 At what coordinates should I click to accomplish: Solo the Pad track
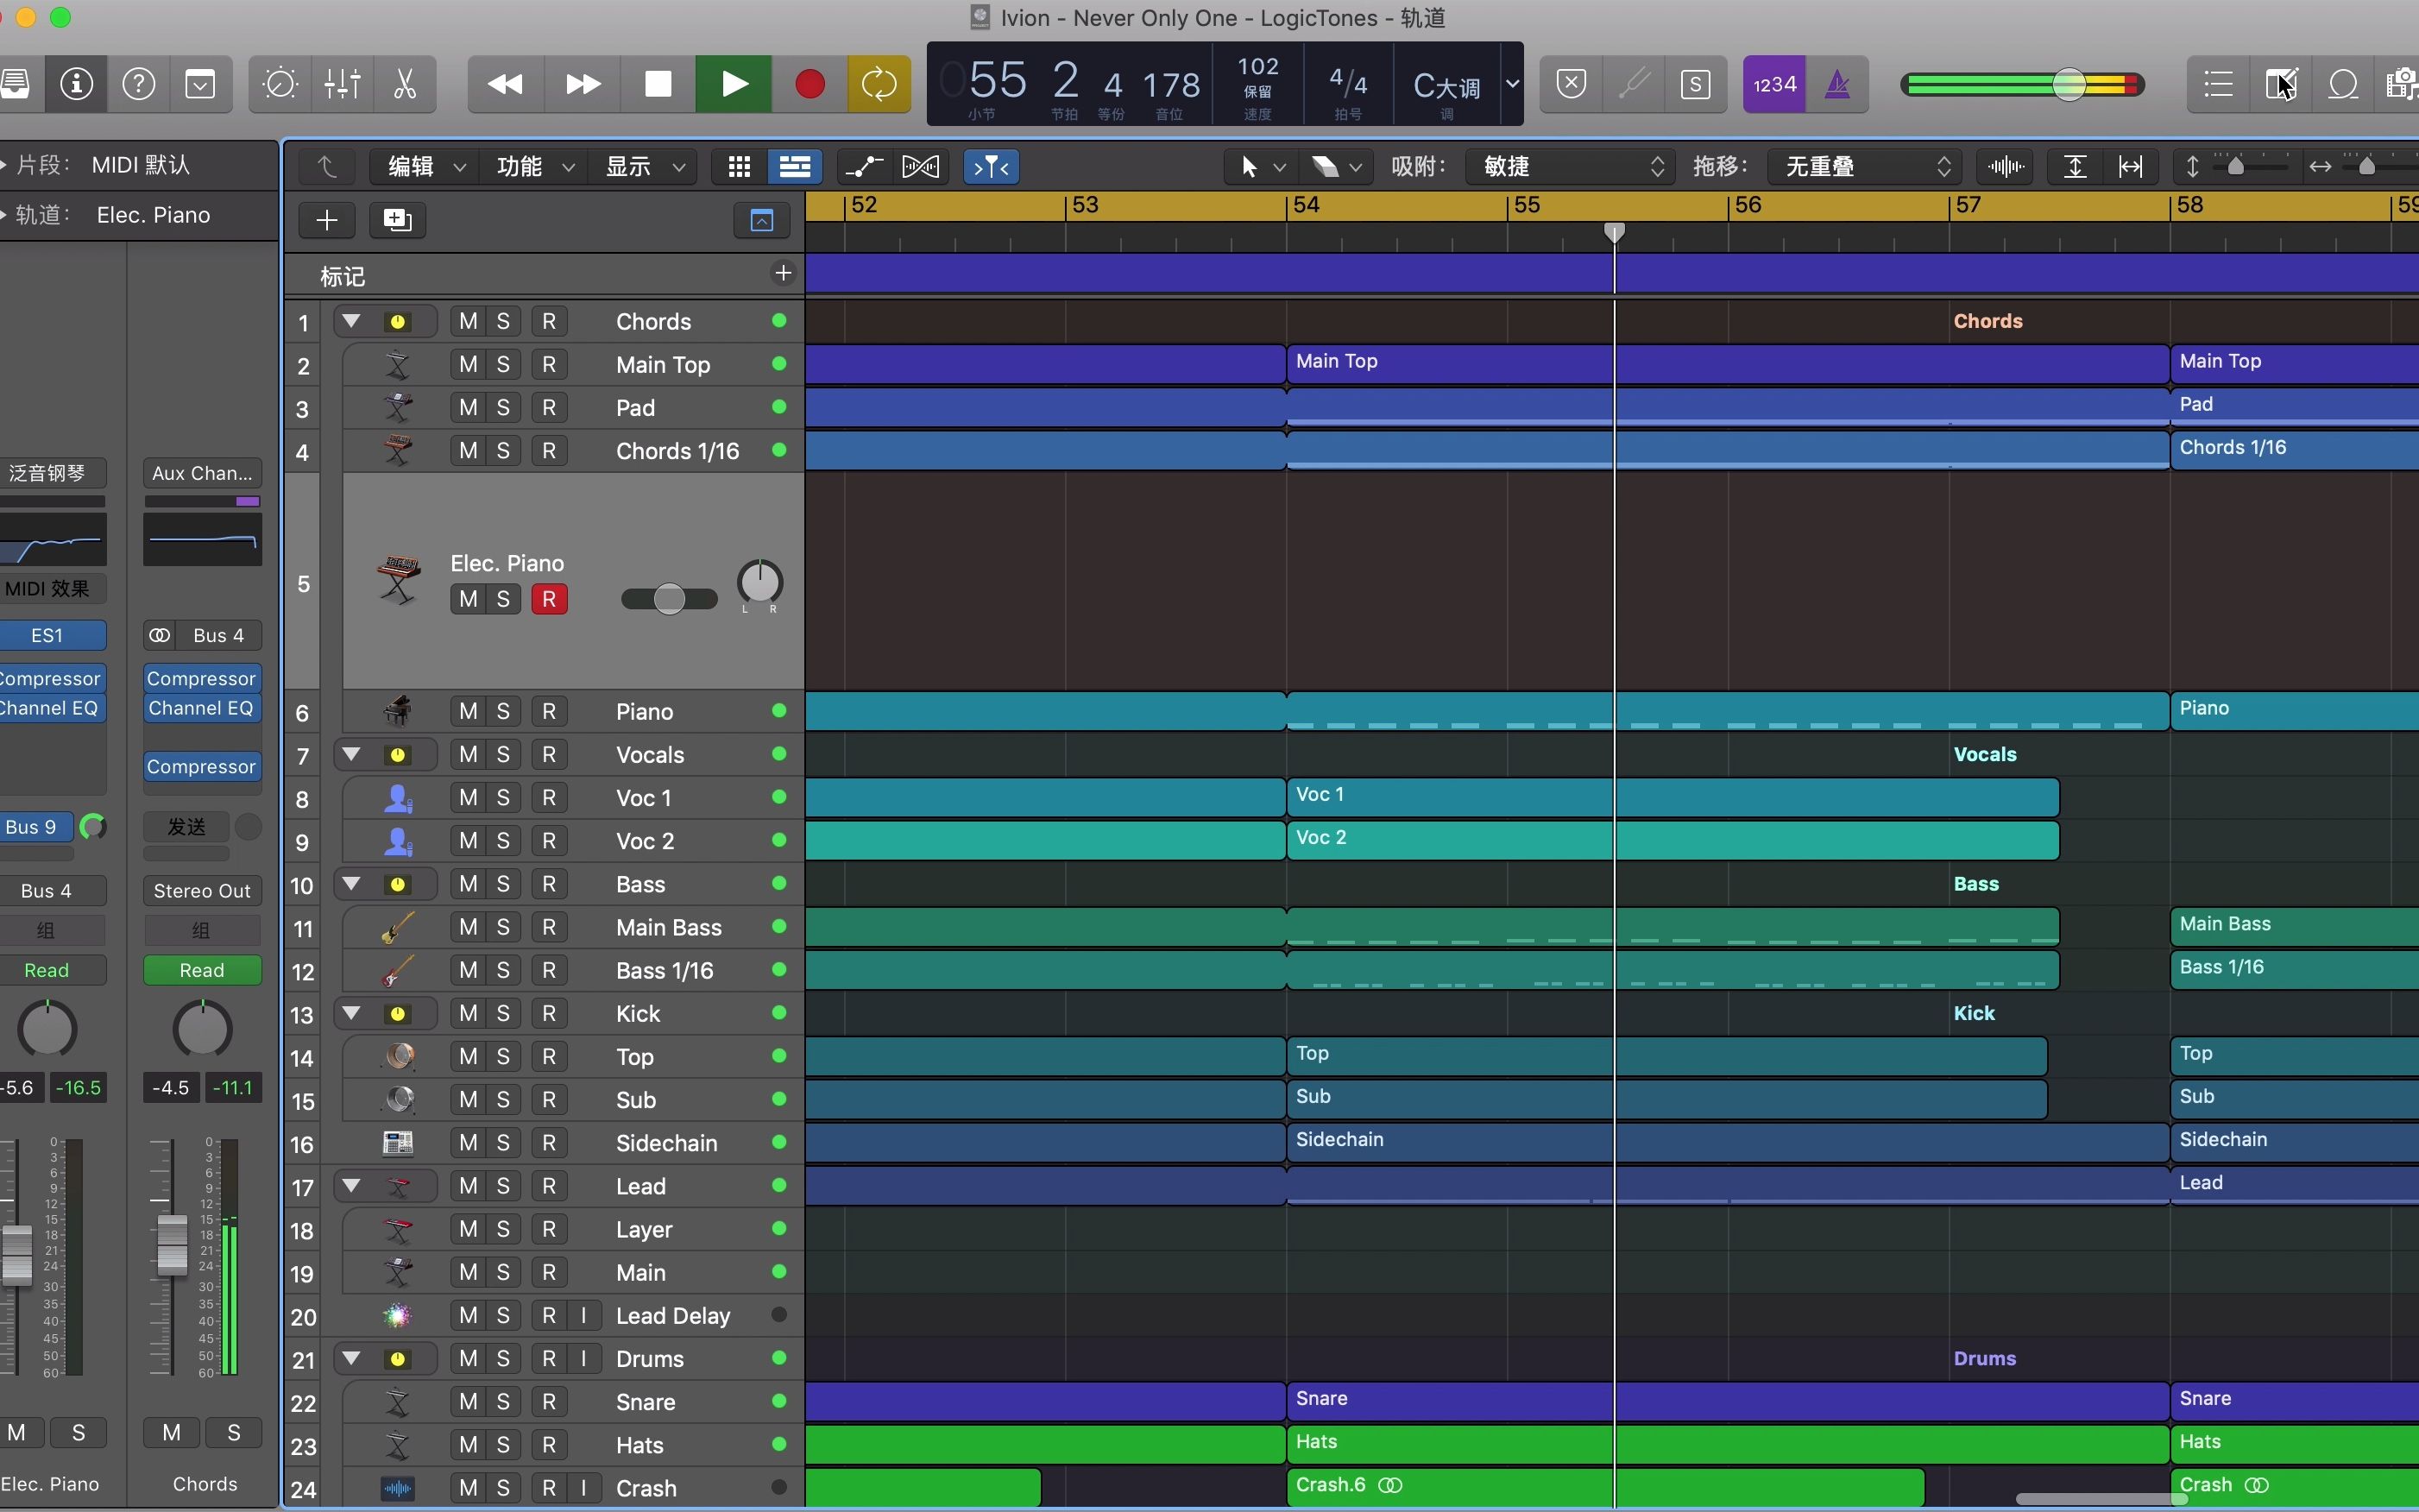click(503, 407)
